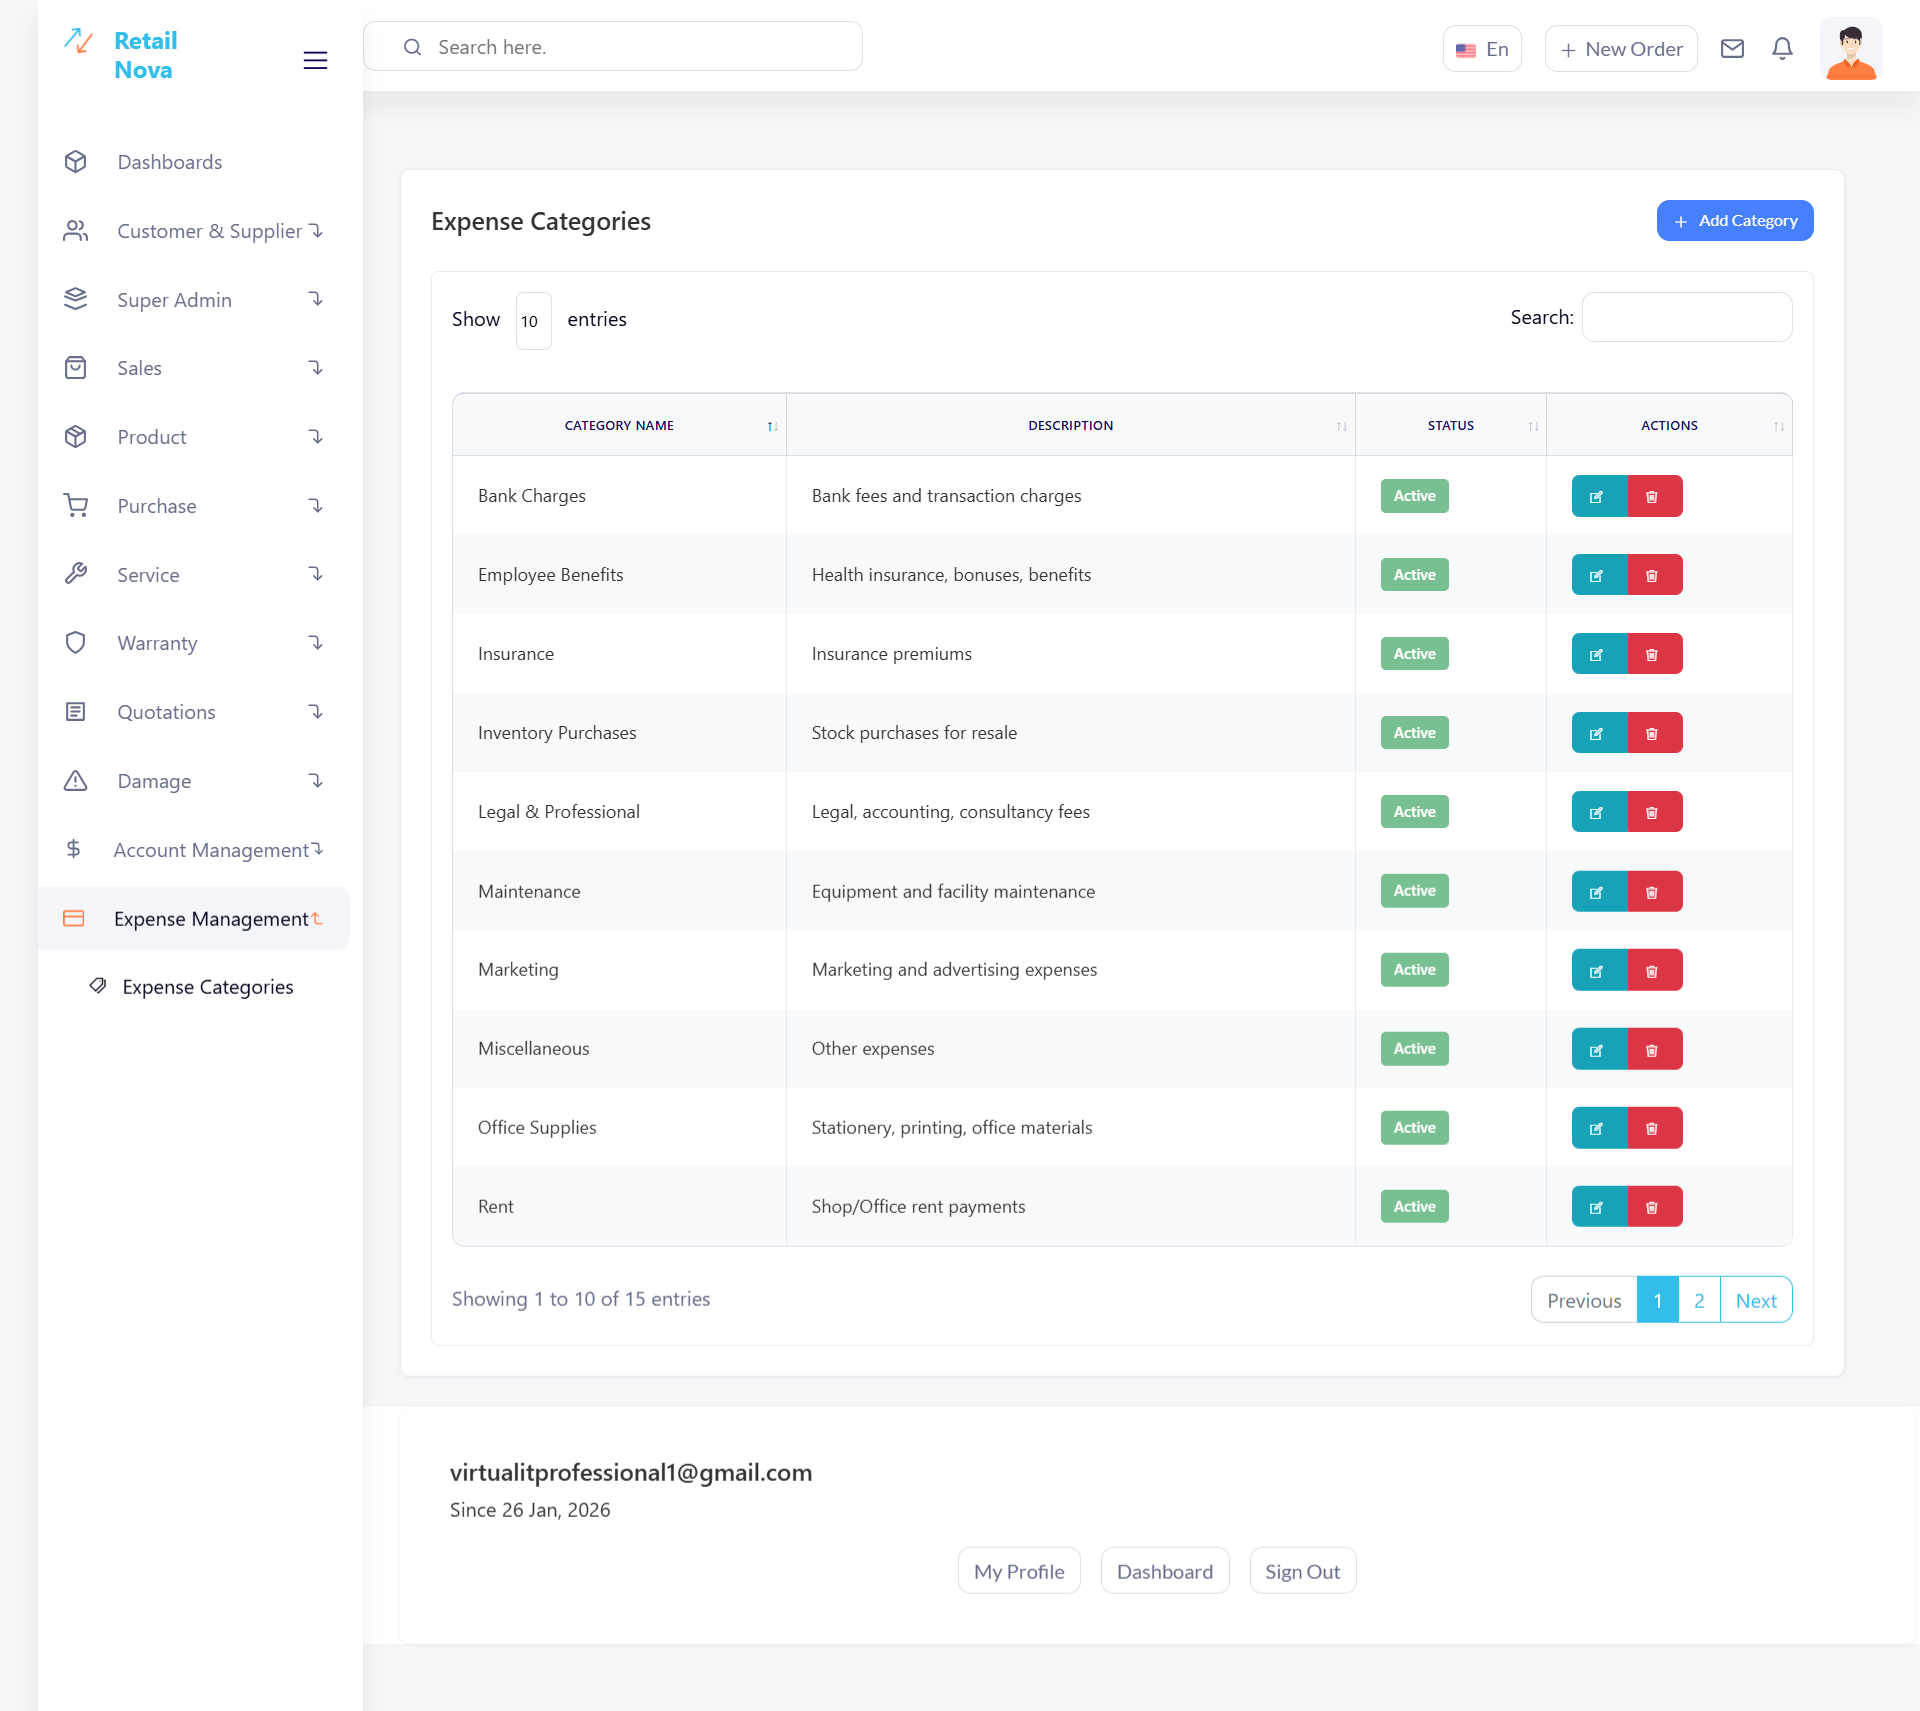Click the edit icon for Marketing row
Viewport: 1920px width, 1711px height.
tap(1598, 970)
